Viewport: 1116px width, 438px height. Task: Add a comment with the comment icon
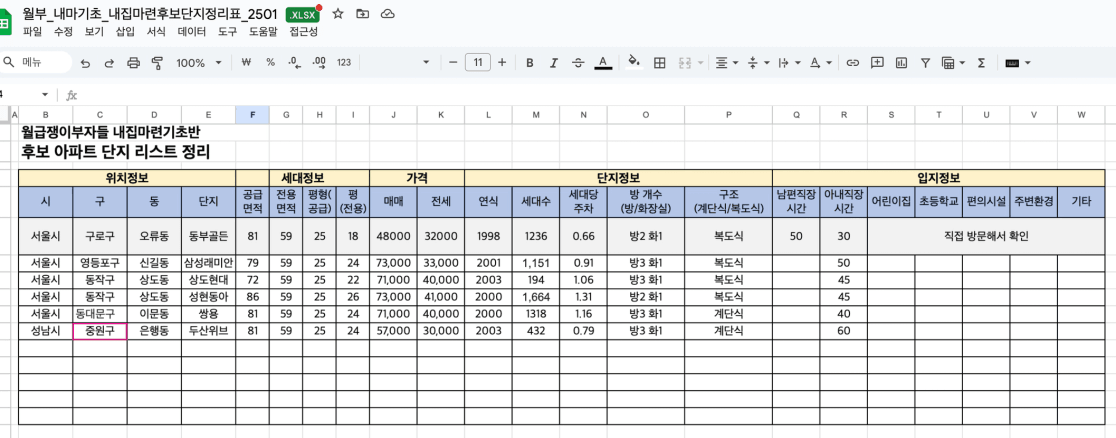tap(878, 63)
